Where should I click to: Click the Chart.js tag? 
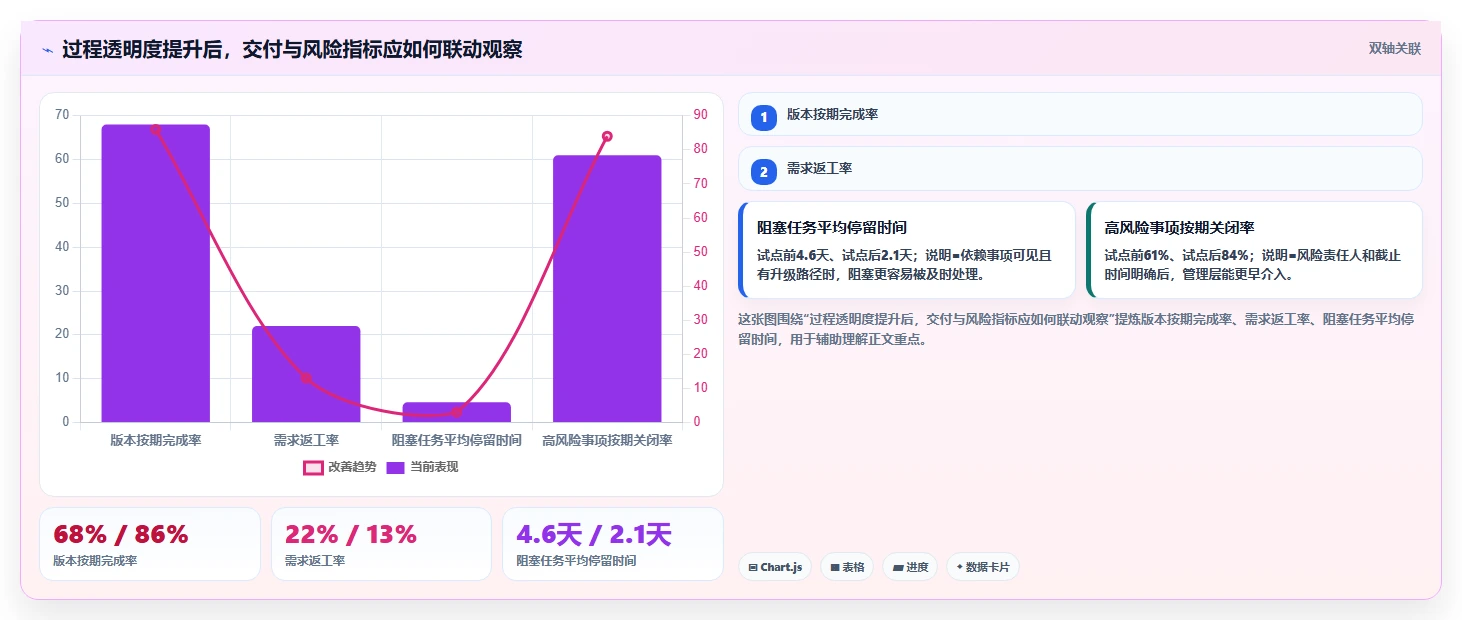(775, 567)
